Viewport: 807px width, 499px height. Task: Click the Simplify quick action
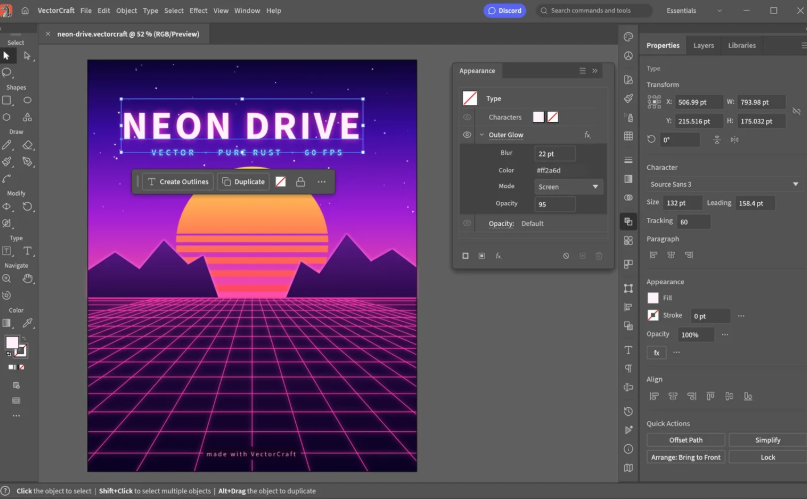767,440
